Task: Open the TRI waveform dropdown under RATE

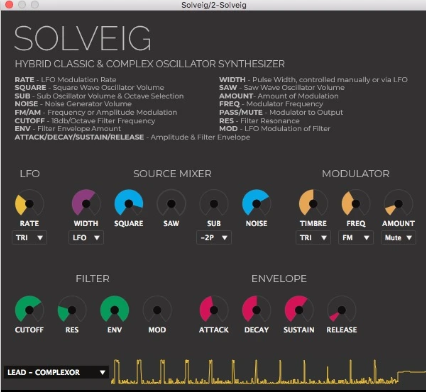Action: pyautogui.click(x=29, y=238)
